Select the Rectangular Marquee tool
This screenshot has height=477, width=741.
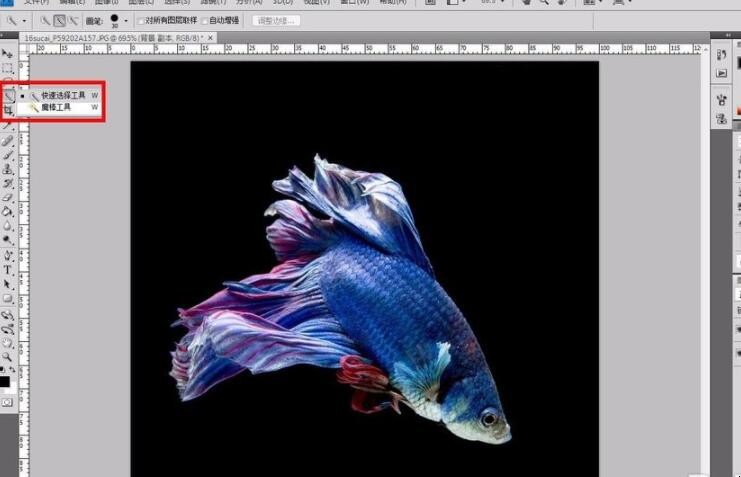(x=8, y=68)
